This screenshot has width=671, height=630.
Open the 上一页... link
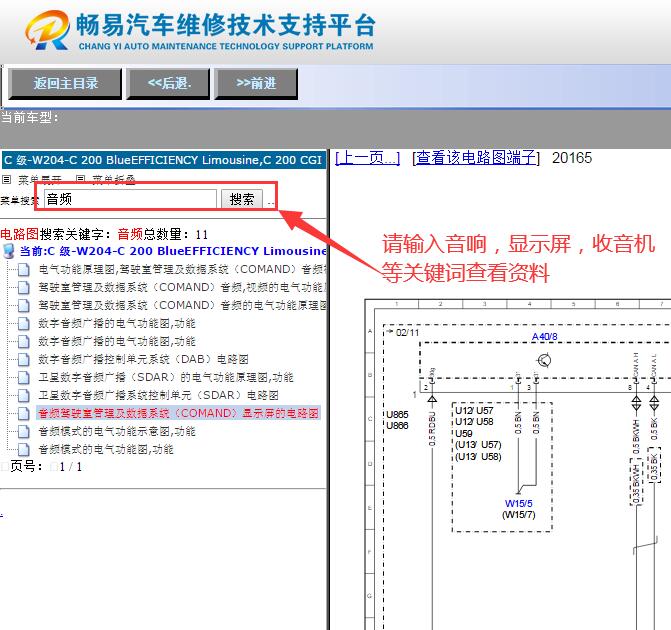coord(368,158)
